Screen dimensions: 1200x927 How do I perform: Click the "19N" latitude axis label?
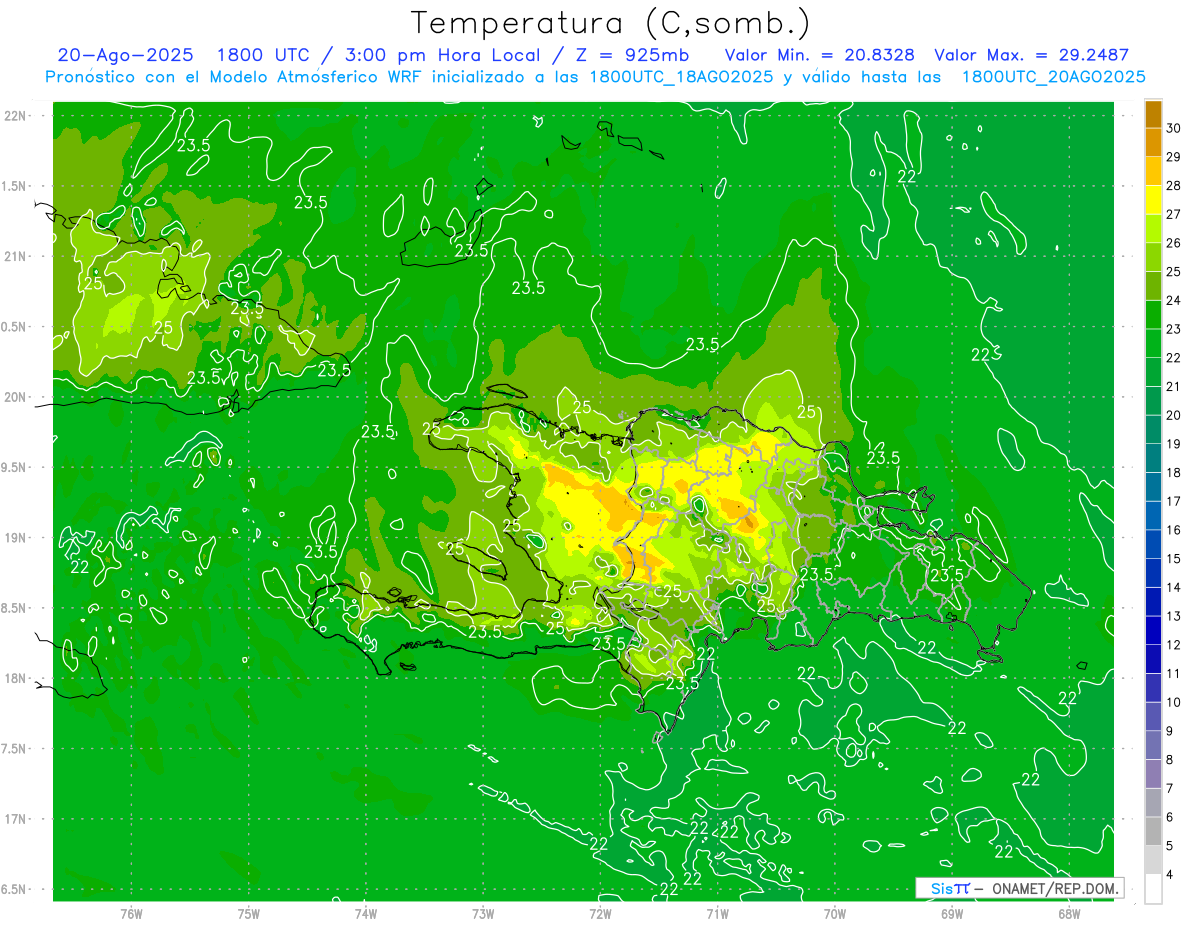point(17,538)
